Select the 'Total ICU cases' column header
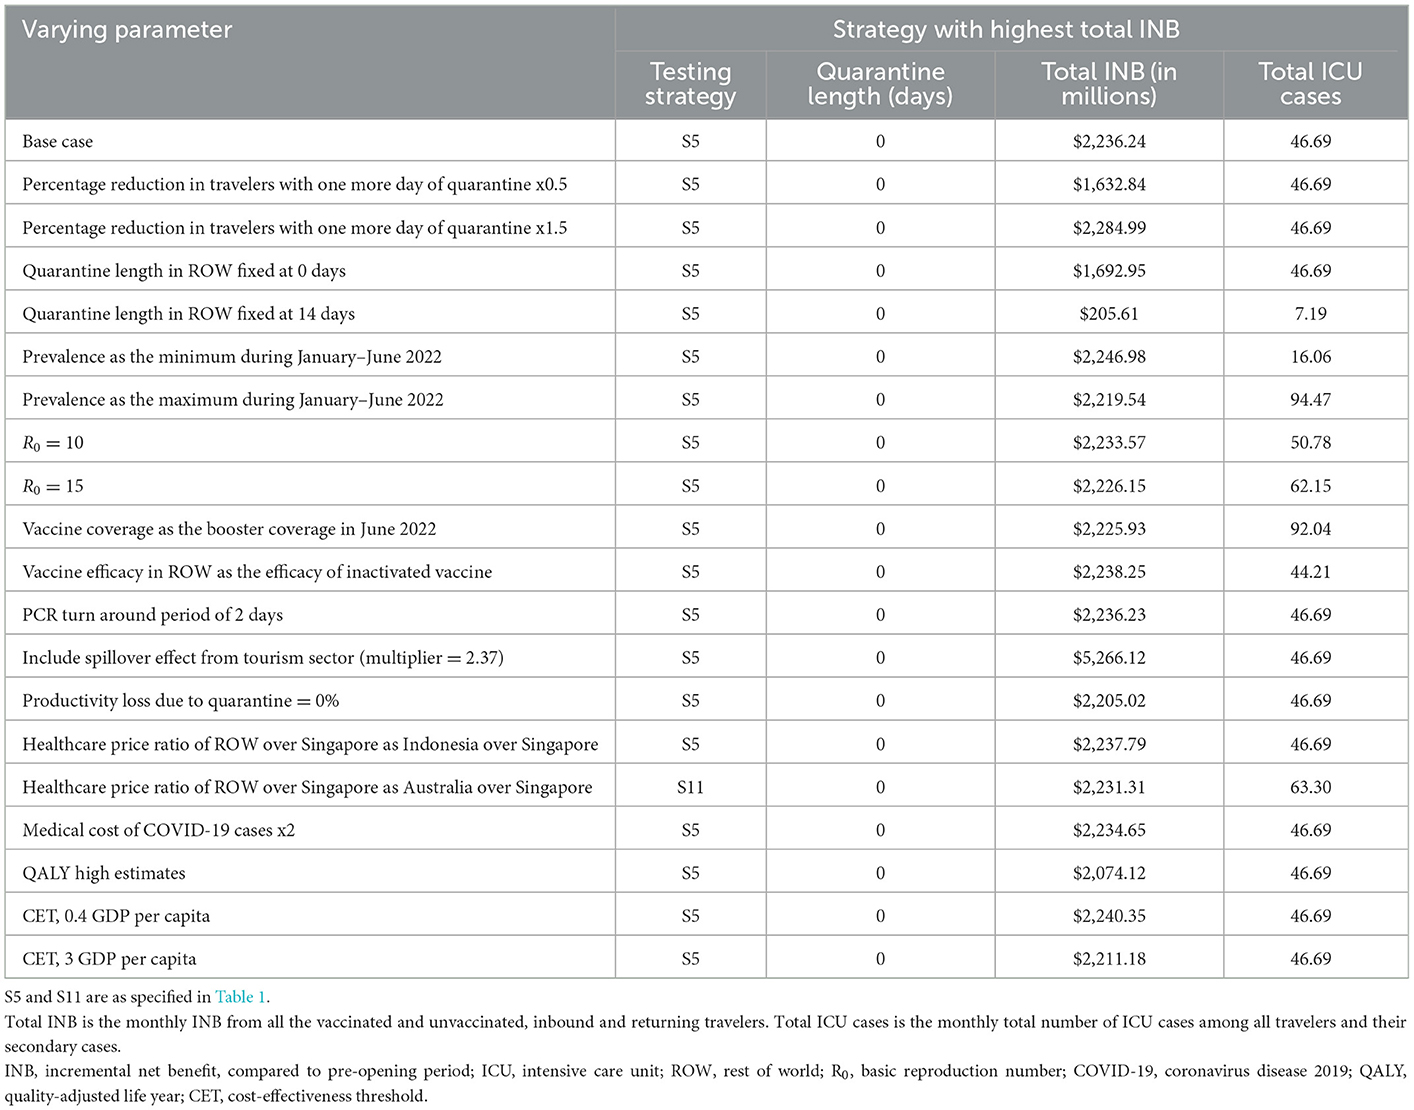This screenshot has height=1110, width=1414. 1310,84
